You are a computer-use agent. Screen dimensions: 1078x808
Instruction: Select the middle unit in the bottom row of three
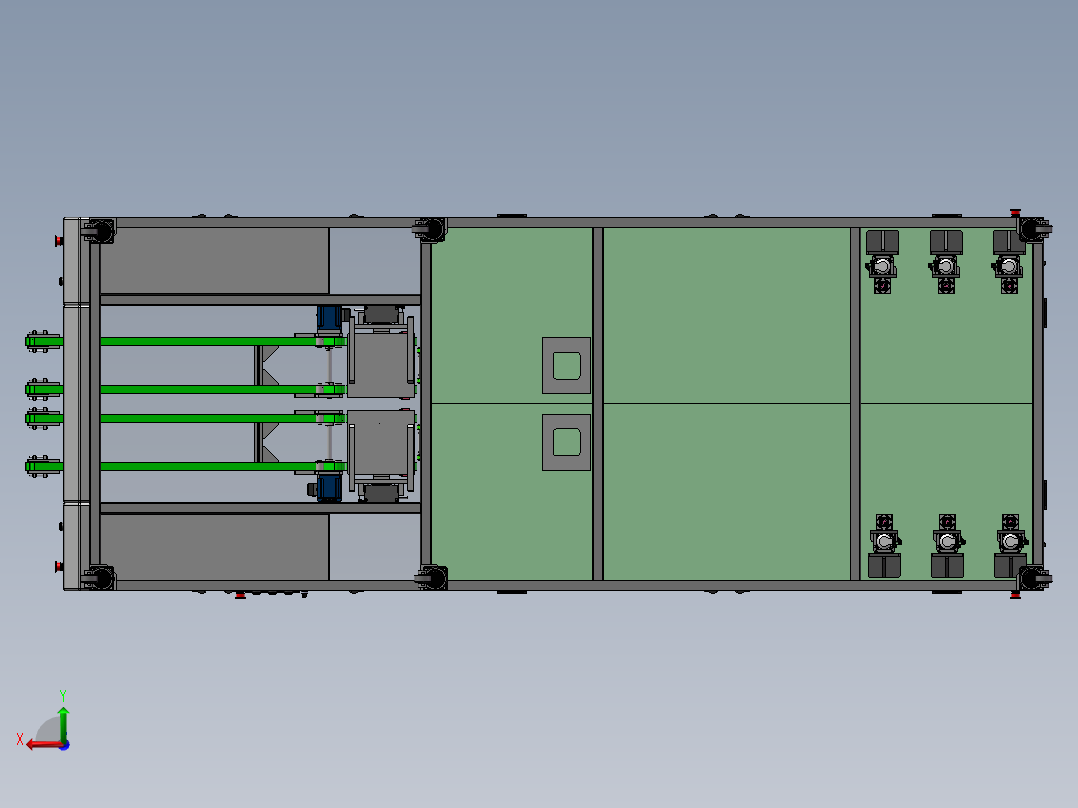click(947, 546)
